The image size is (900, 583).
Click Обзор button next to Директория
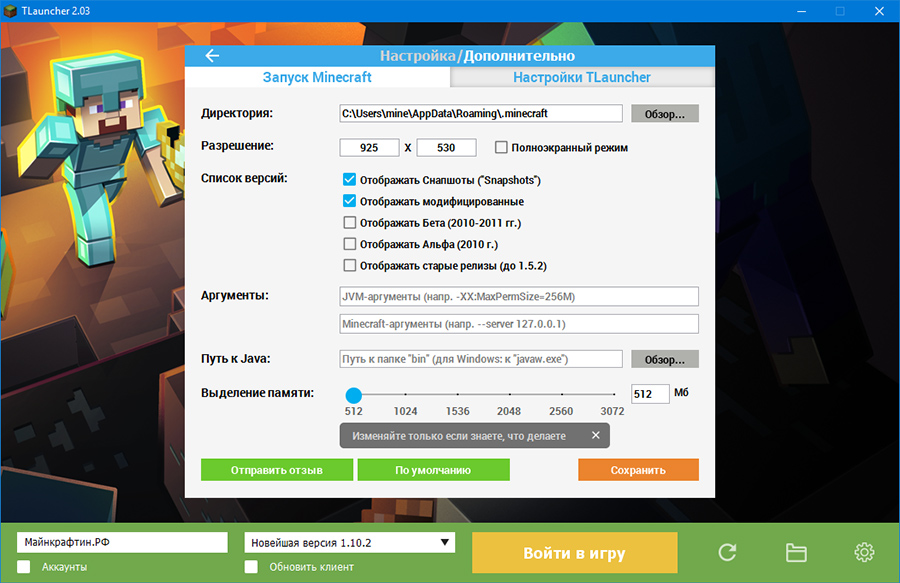click(x=664, y=114)
